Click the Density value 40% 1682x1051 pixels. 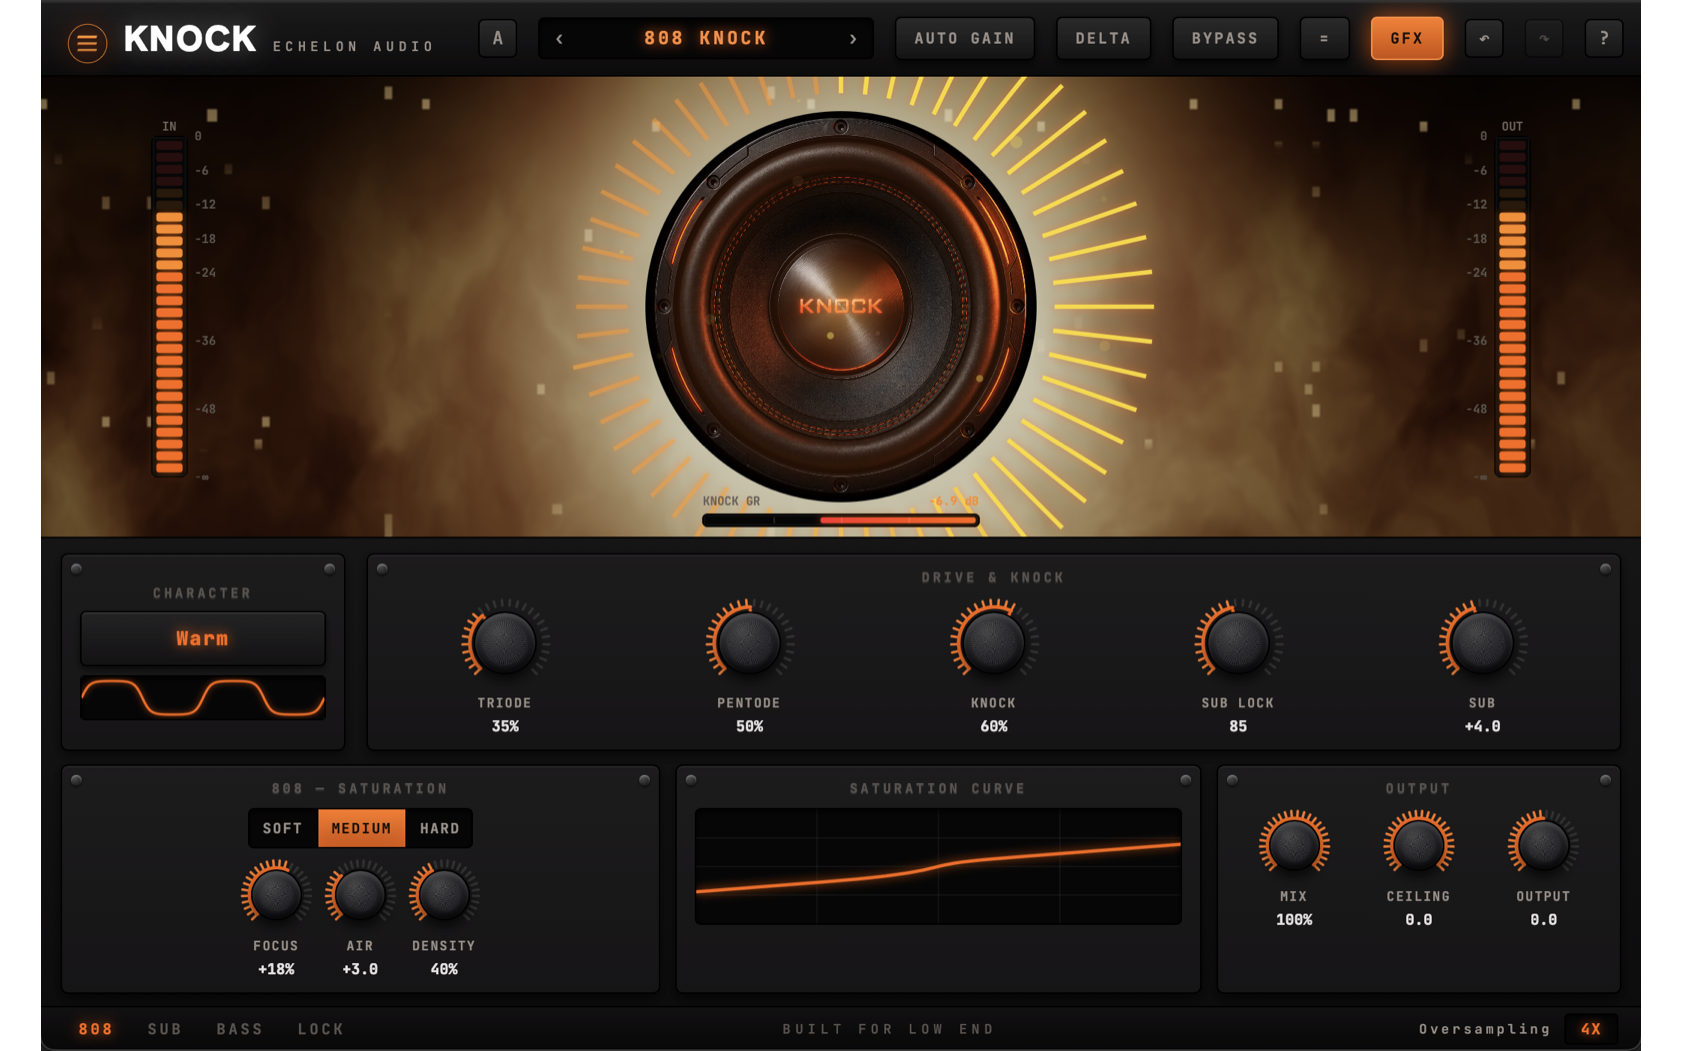point(444,970)
